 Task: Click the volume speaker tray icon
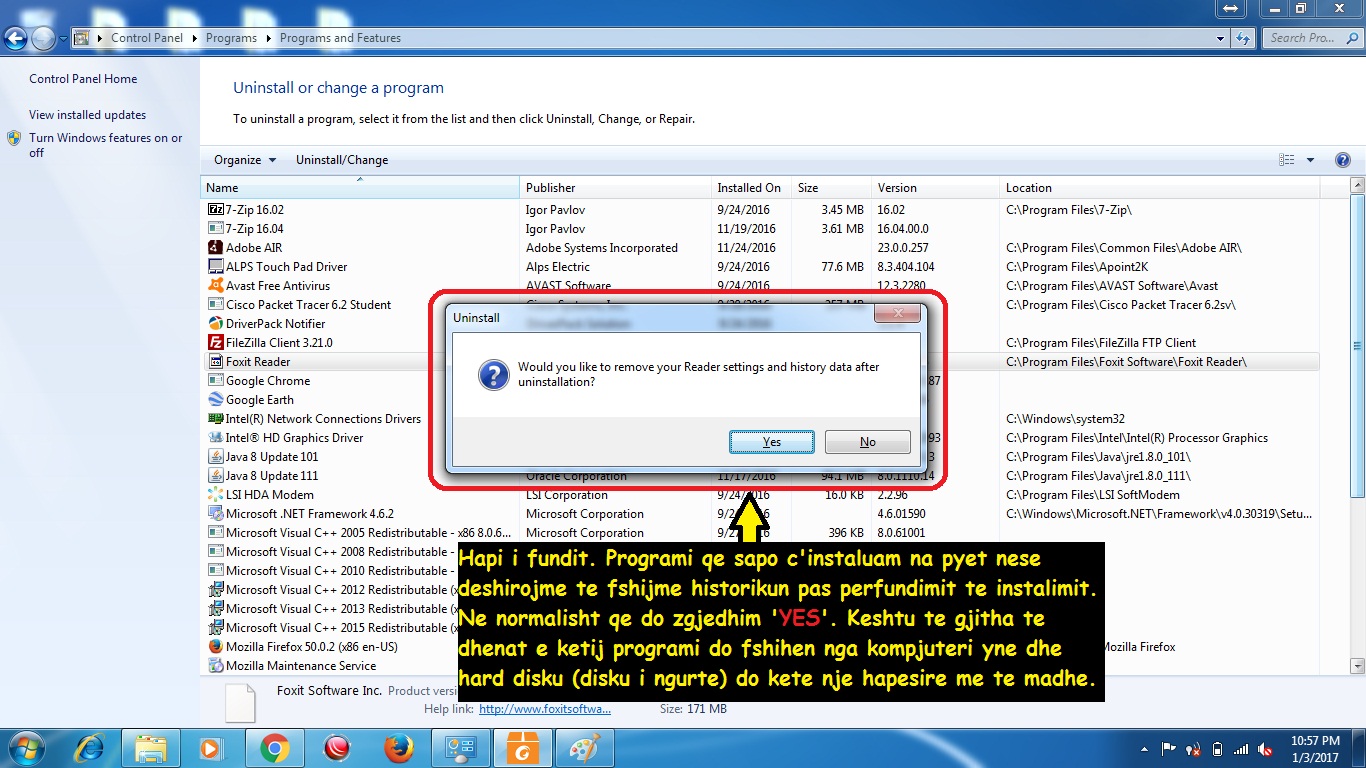(1265, 749)
